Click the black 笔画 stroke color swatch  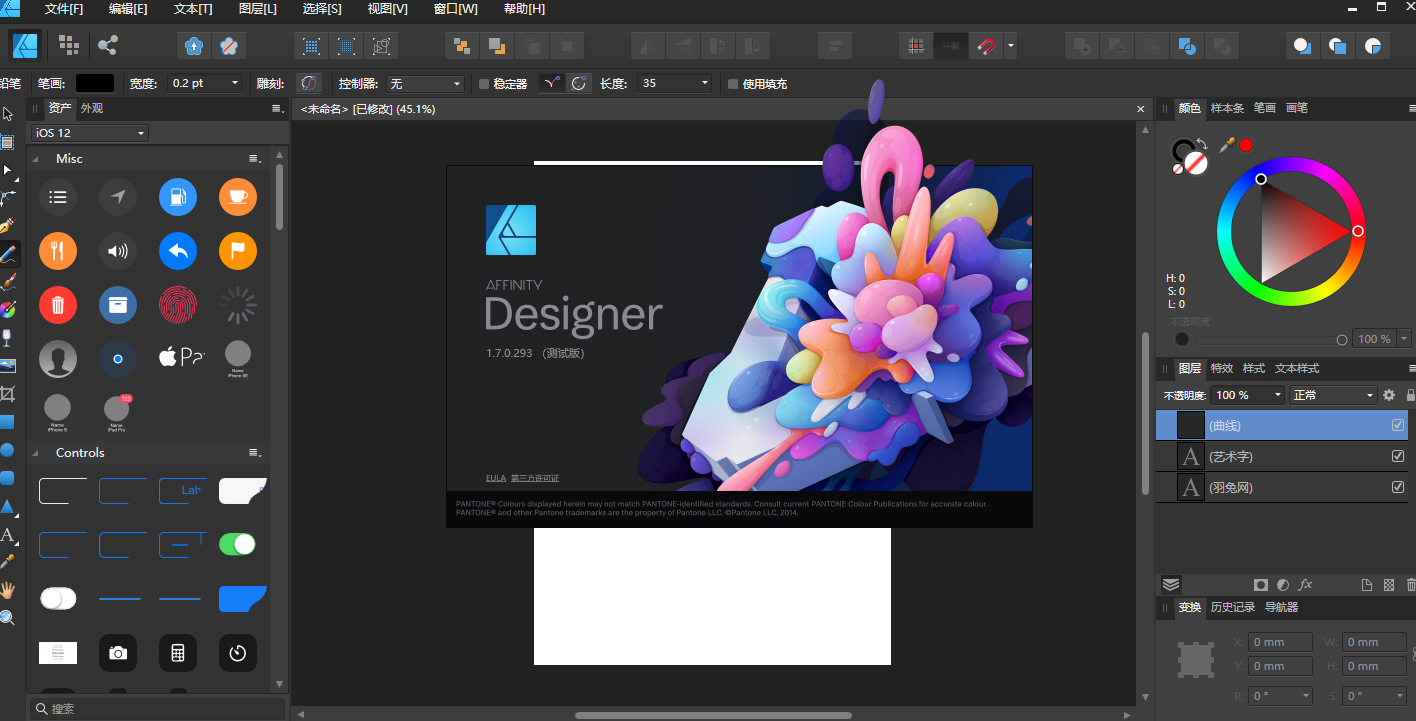(95, 84)
